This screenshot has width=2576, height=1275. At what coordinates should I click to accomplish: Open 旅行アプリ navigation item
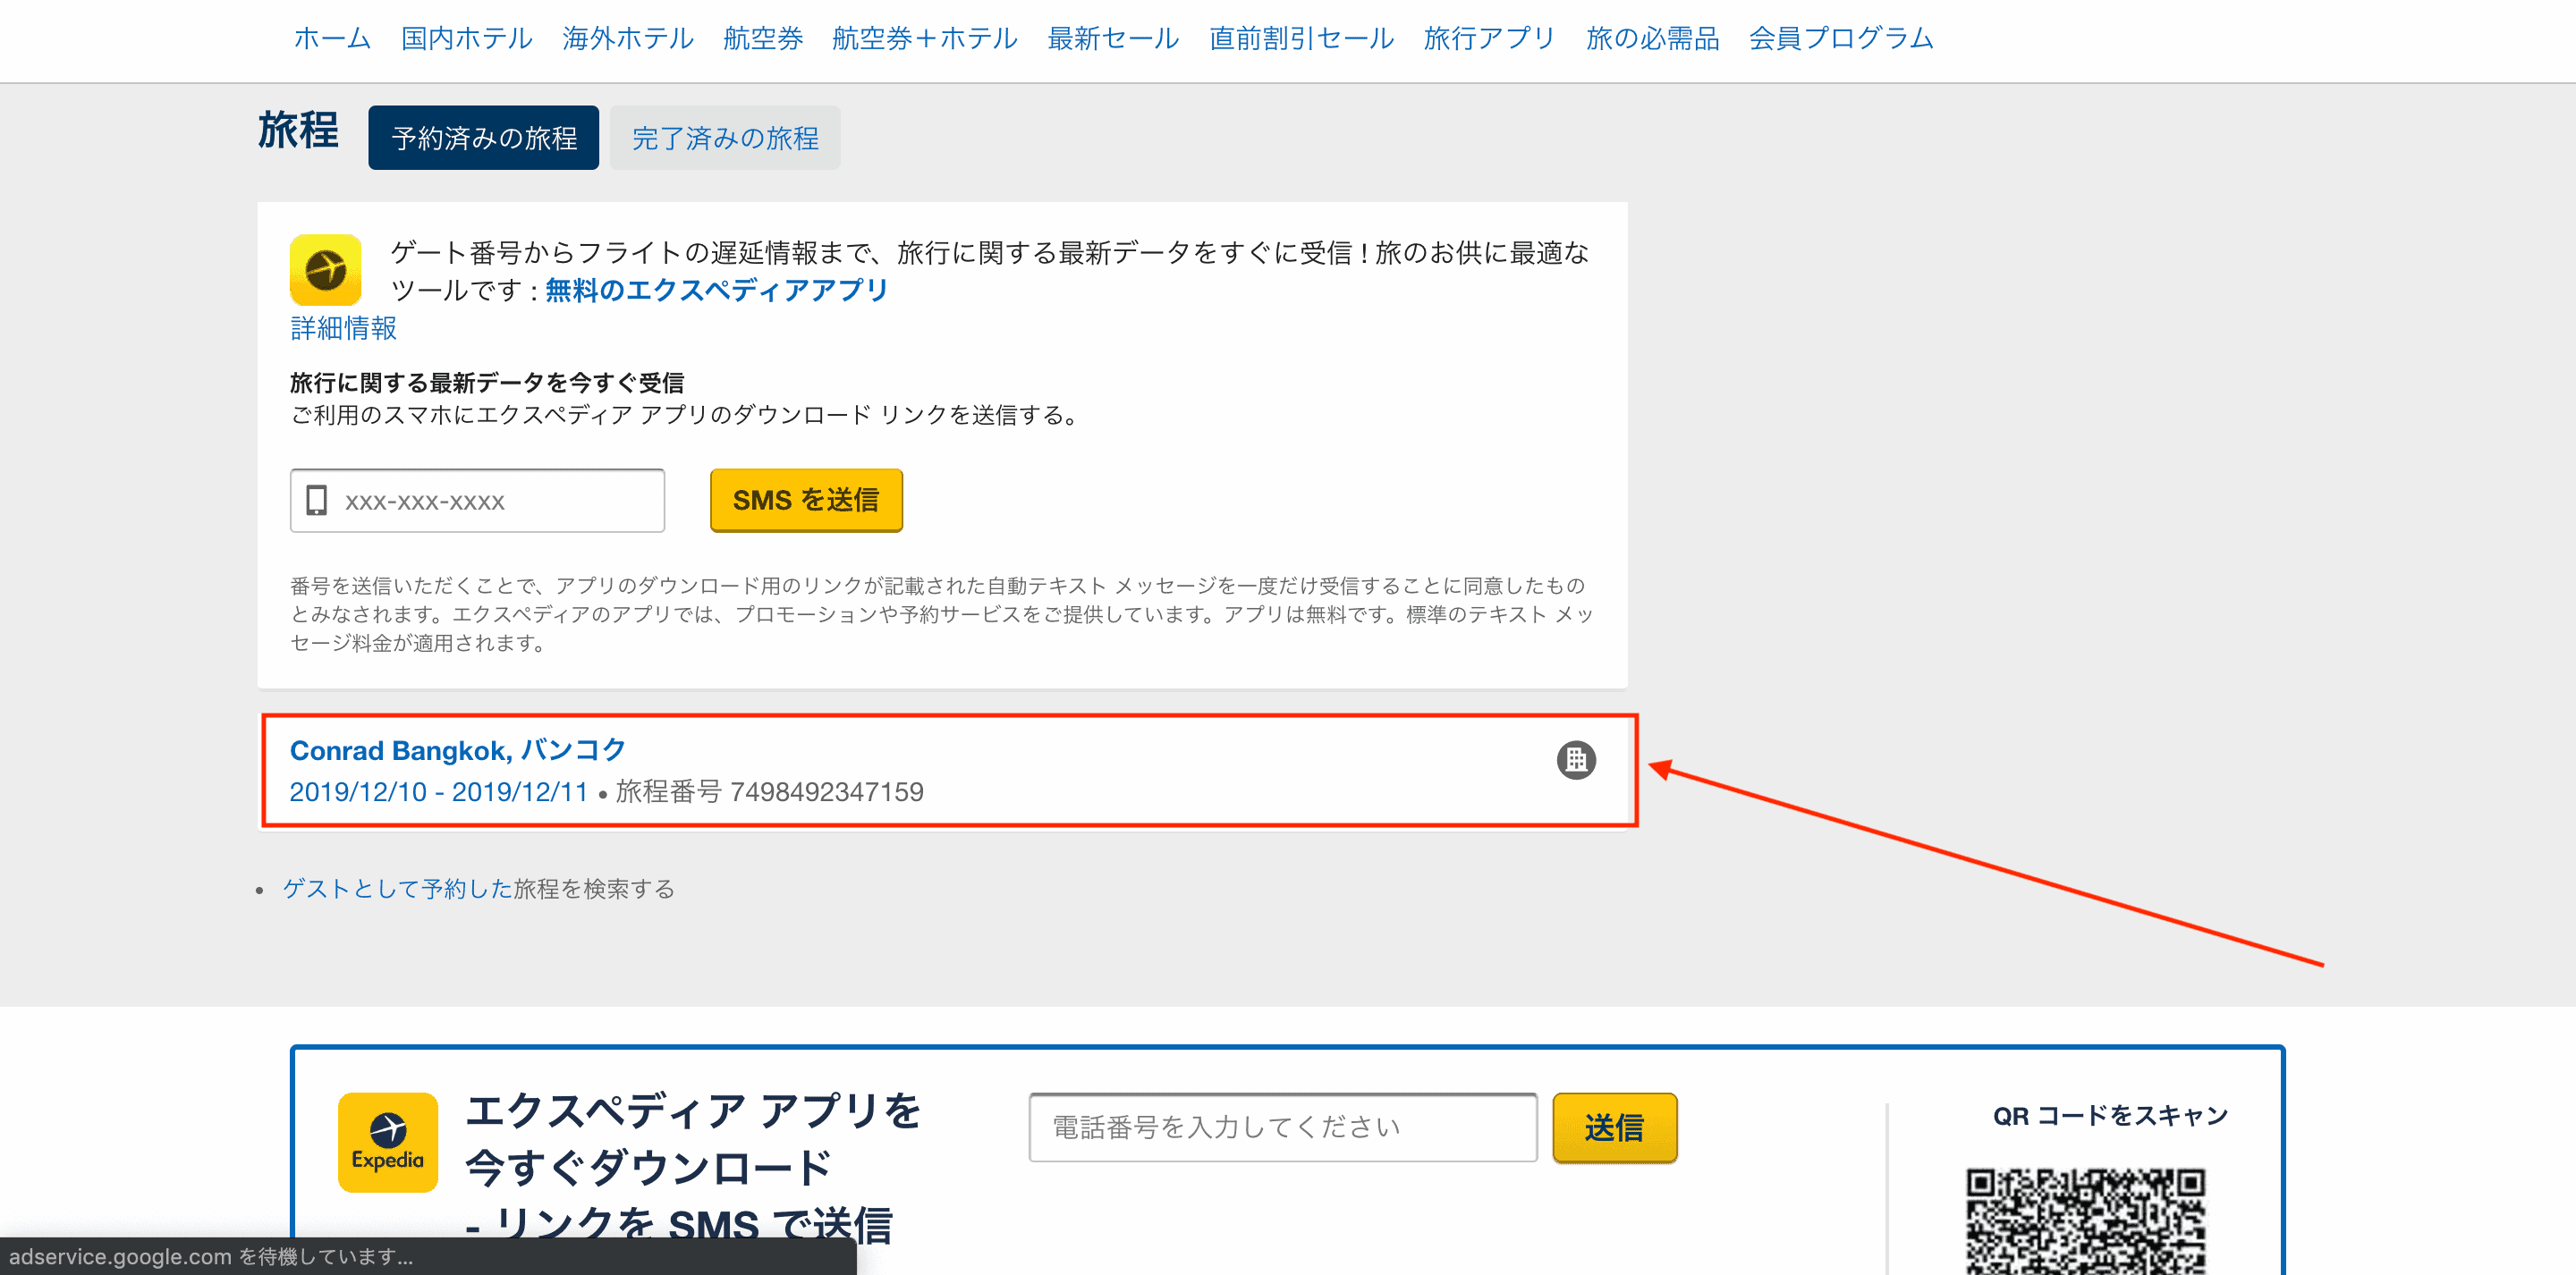[1489, 38]
